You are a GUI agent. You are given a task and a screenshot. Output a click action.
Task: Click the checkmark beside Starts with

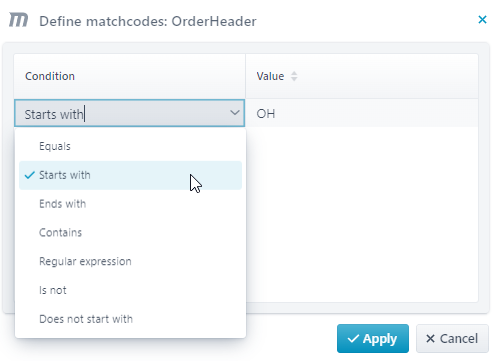[x=30, y=175]
